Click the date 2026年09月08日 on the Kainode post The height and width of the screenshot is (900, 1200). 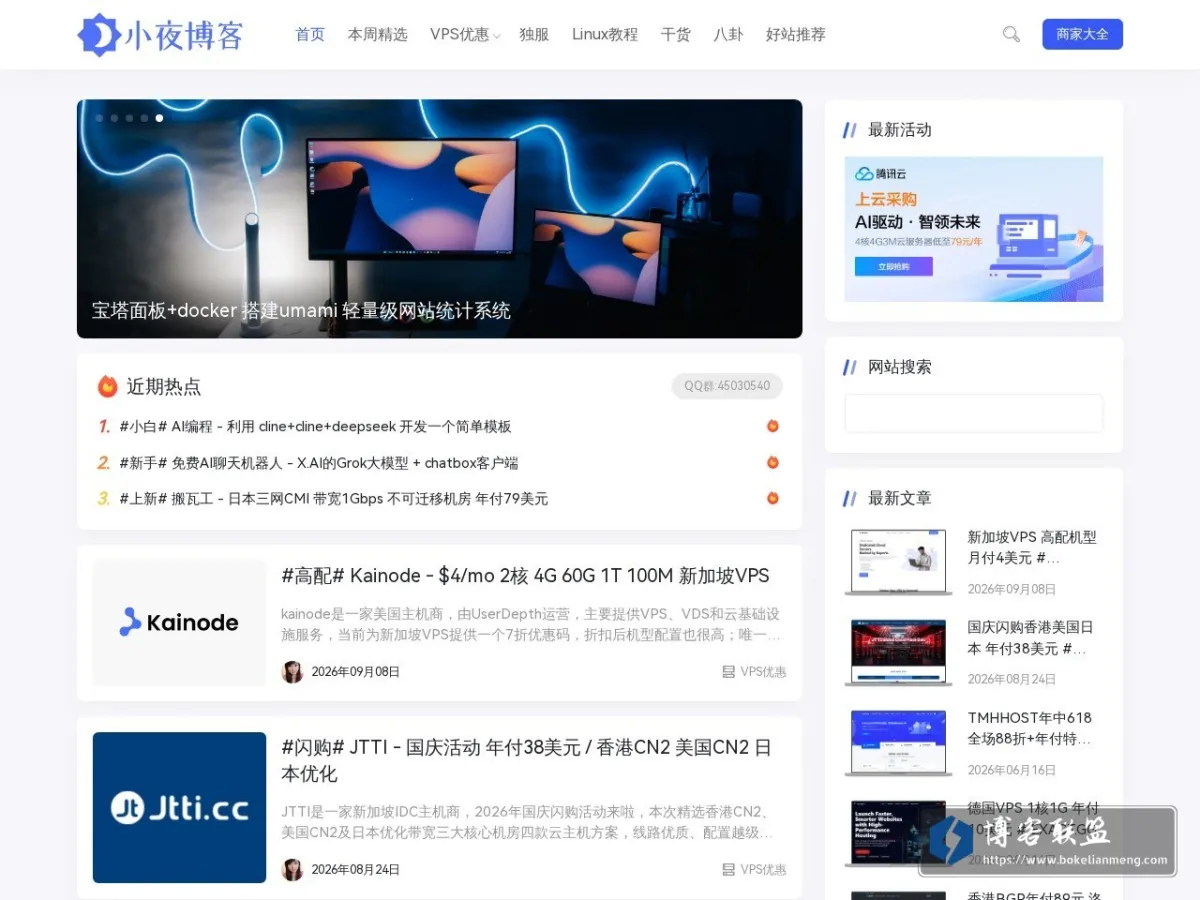(x=356, y=672)
